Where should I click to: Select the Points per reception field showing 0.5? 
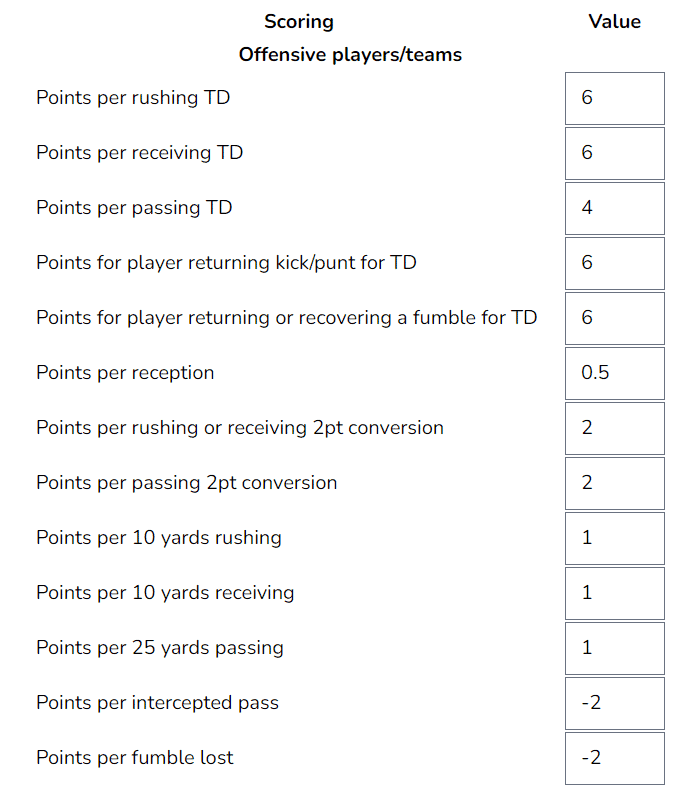pos(614,373)
